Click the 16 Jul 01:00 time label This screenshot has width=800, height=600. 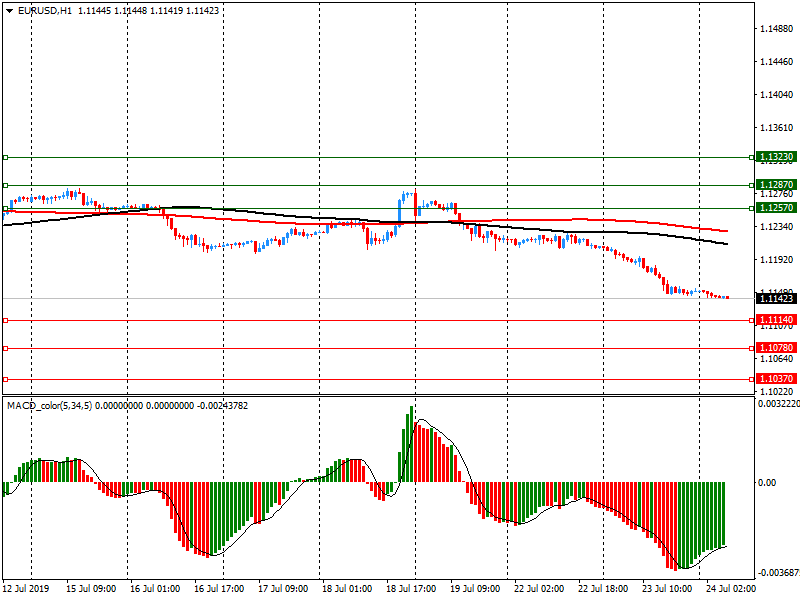[155, 588]
